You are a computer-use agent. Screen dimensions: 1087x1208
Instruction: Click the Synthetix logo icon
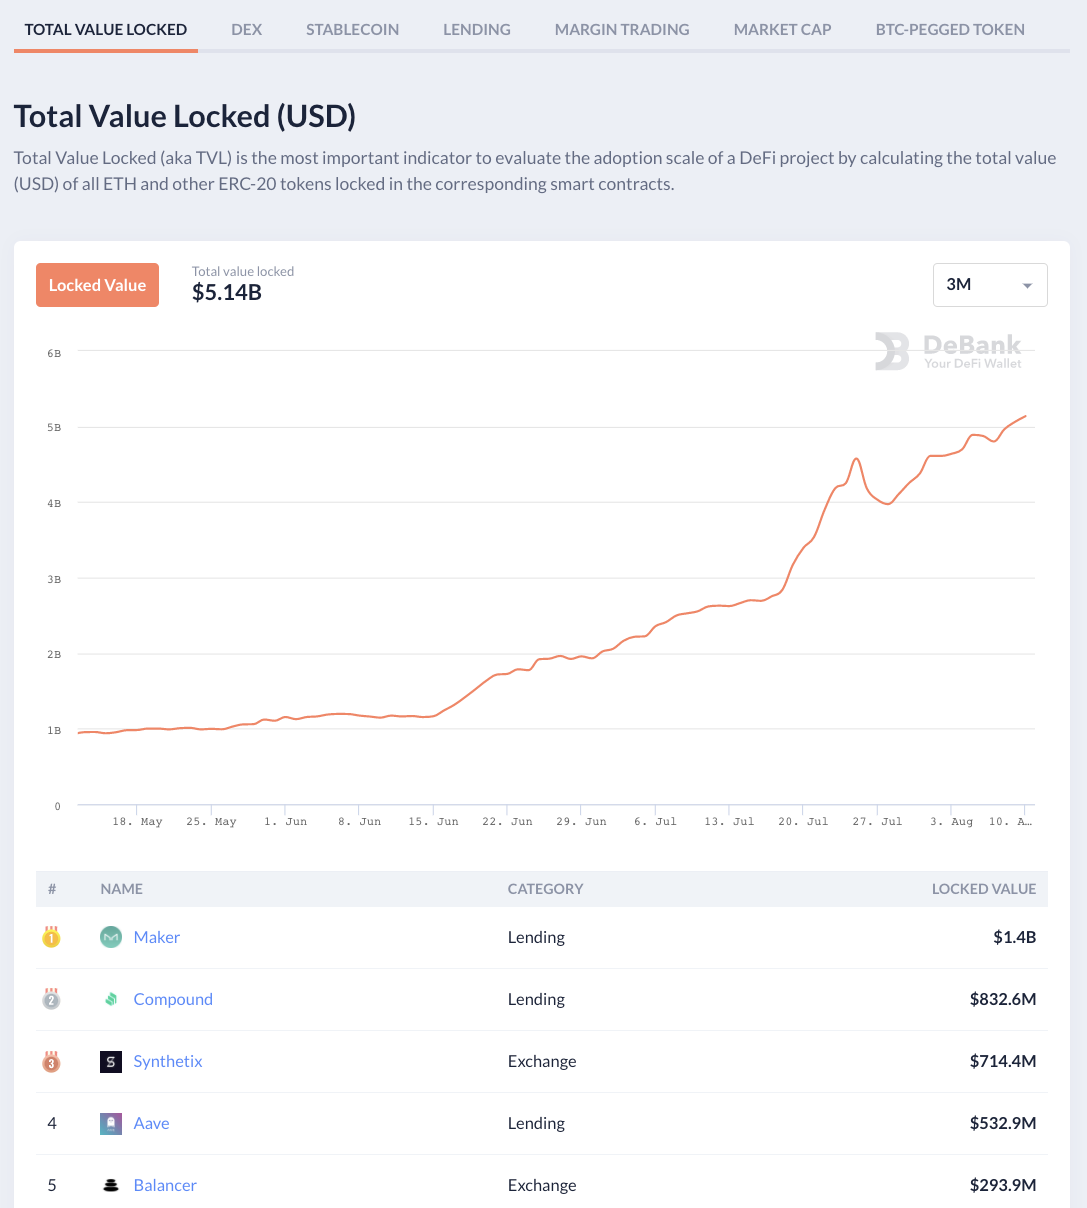point(111,1061)
